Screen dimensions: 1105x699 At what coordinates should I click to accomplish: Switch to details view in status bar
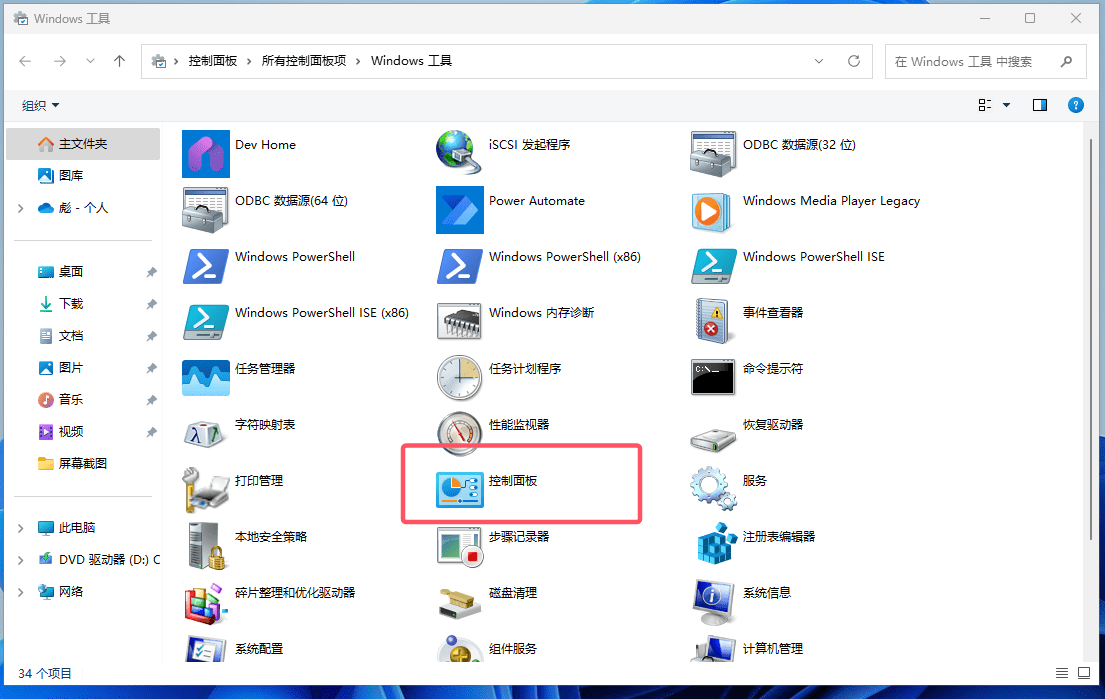(1062, 673)
